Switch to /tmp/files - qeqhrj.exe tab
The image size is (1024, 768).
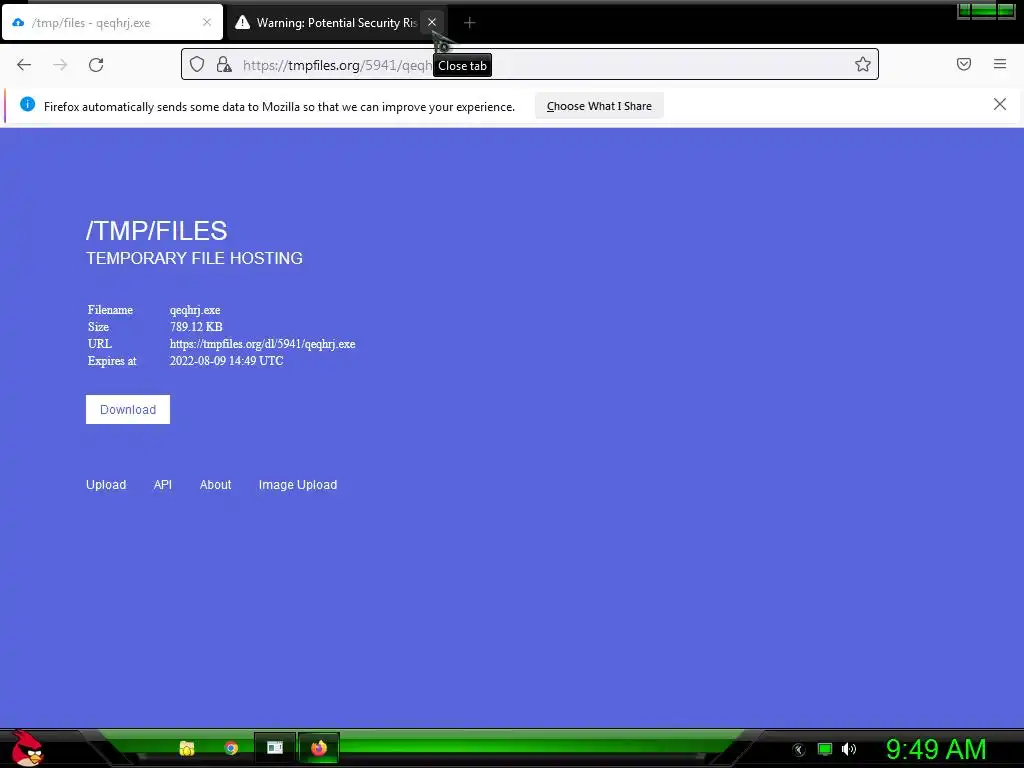pyautogui.click(x=112, y=22)
